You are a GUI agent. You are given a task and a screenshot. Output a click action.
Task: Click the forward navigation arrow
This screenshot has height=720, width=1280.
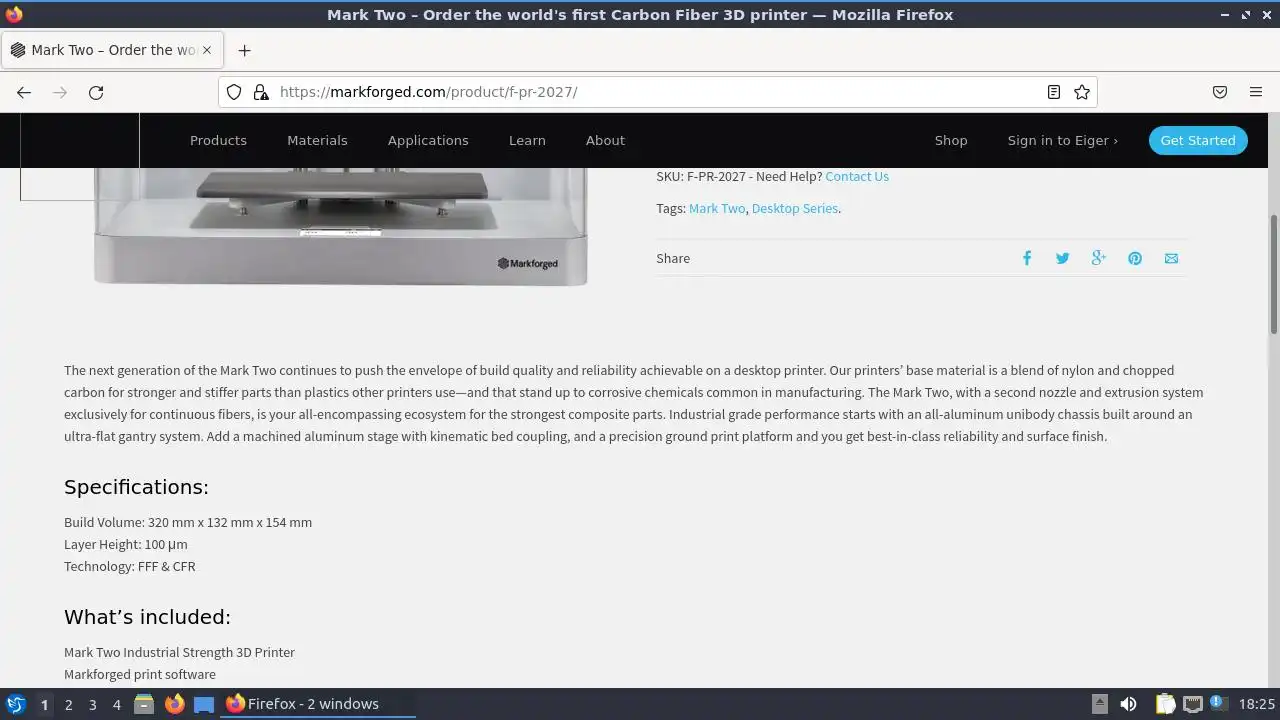click(60, 92)
